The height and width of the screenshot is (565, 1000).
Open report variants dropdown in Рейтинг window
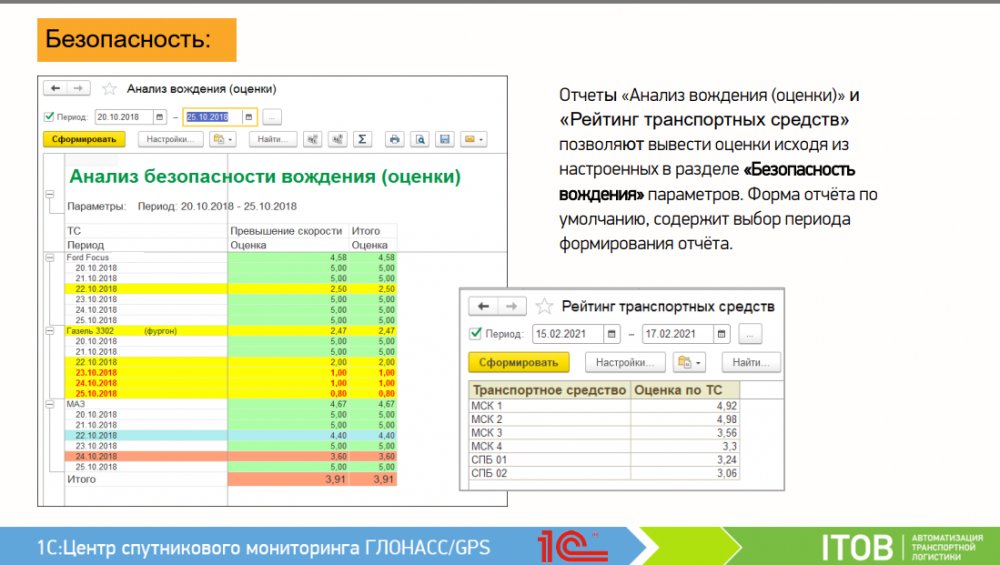click(x=690, y=362)
